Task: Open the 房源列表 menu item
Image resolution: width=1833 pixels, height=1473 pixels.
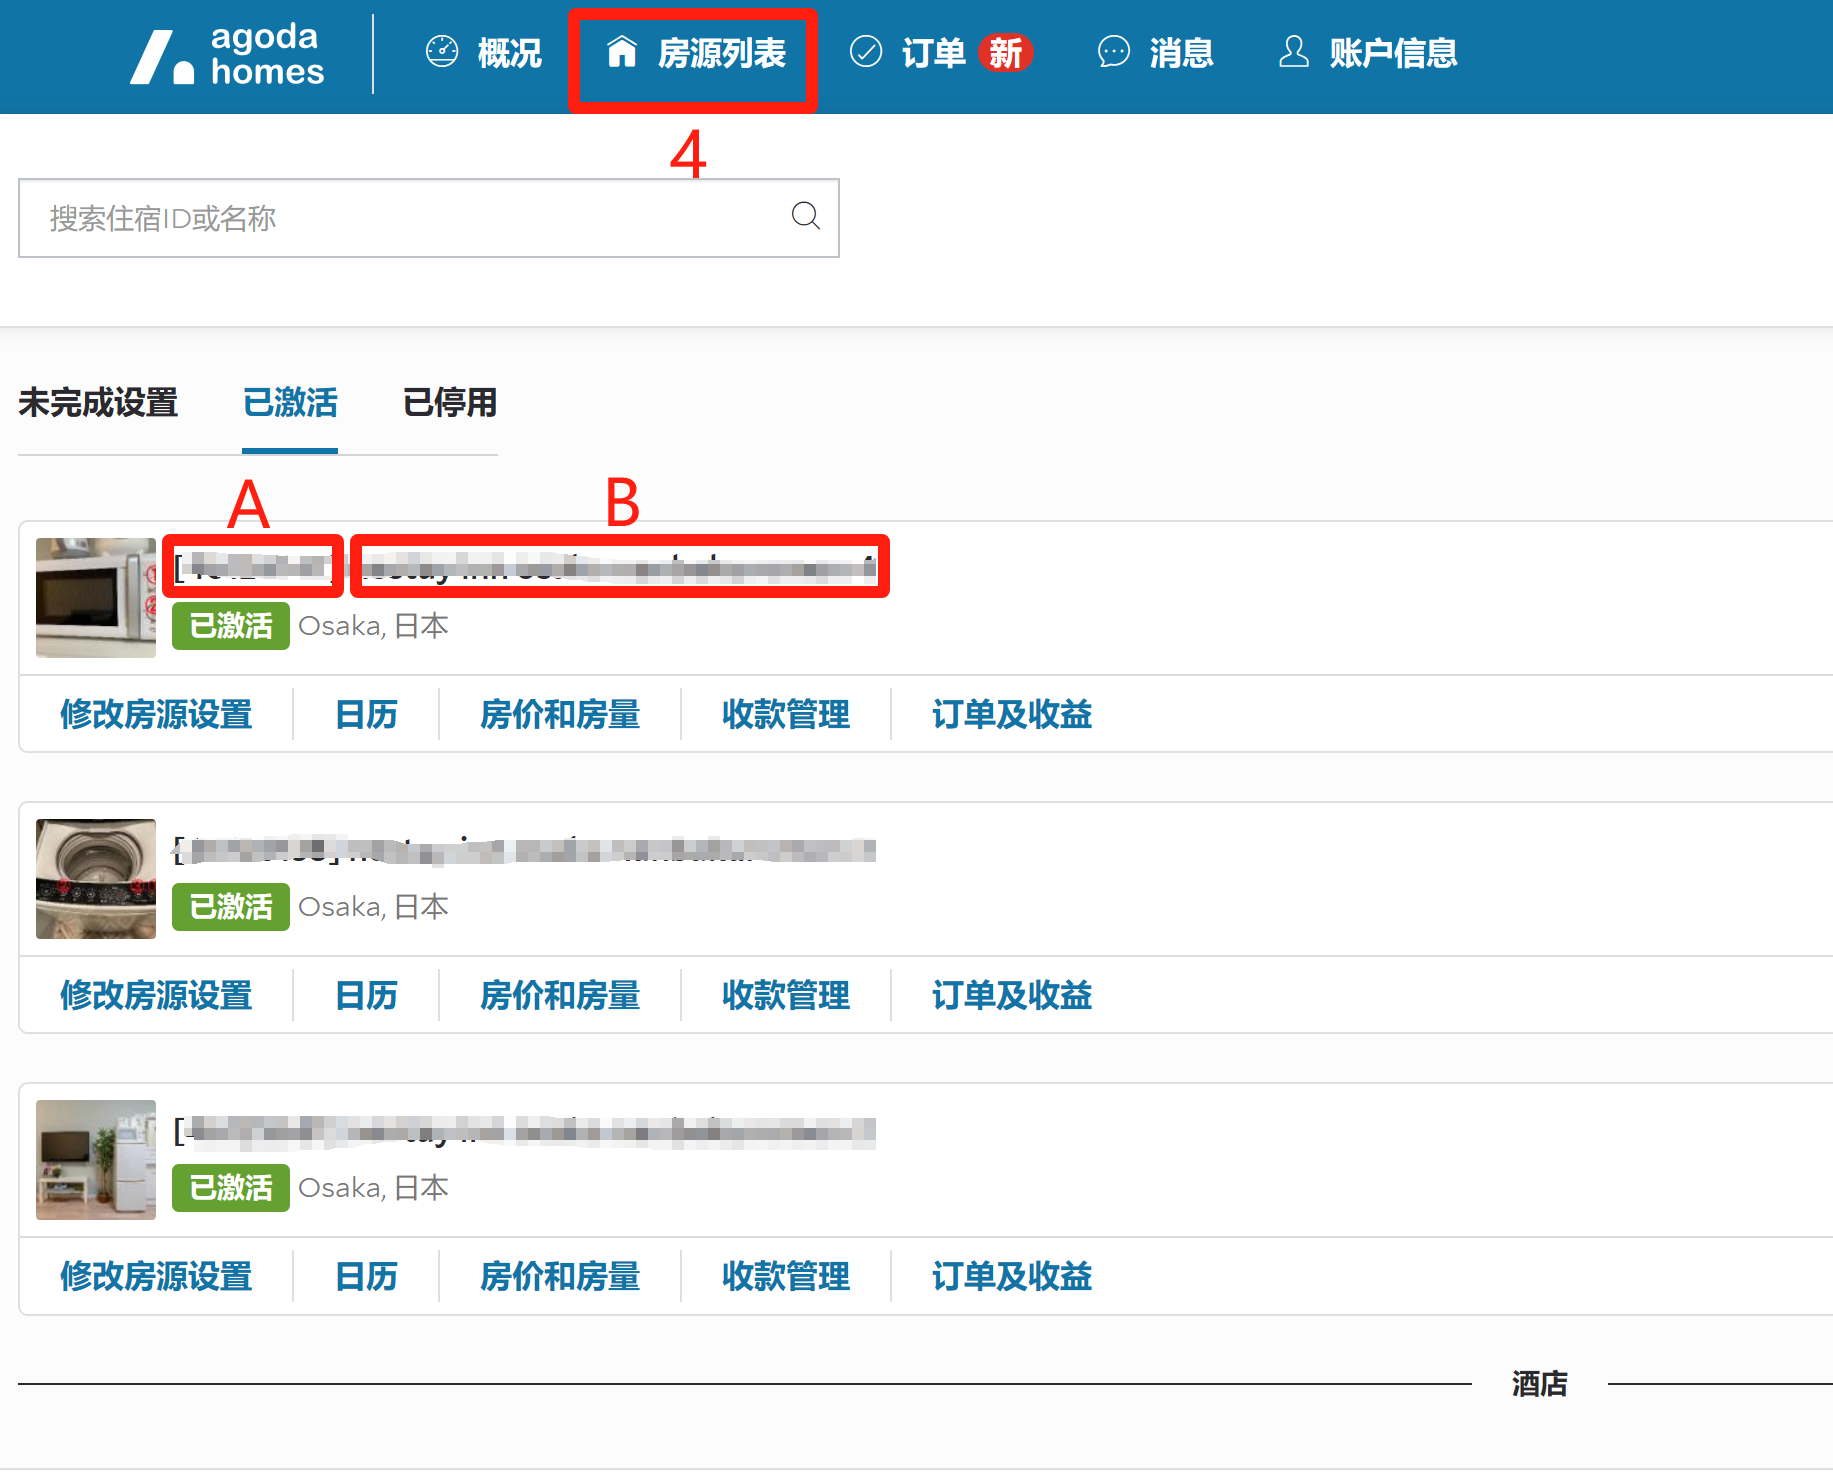Action: click(x=722, y=52)
